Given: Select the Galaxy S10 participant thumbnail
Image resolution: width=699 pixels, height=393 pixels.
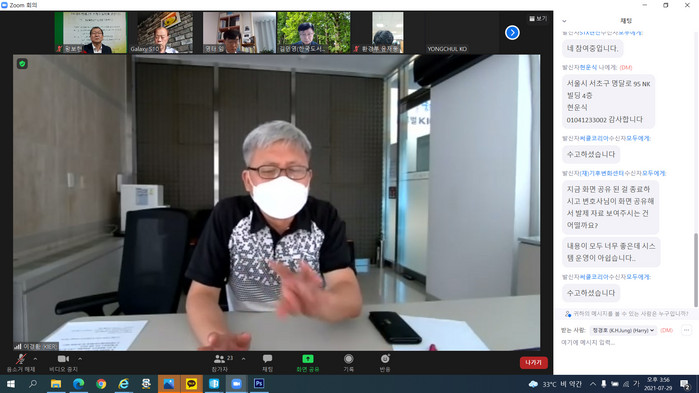Looking at the screenshot, I should pos(165,33).
